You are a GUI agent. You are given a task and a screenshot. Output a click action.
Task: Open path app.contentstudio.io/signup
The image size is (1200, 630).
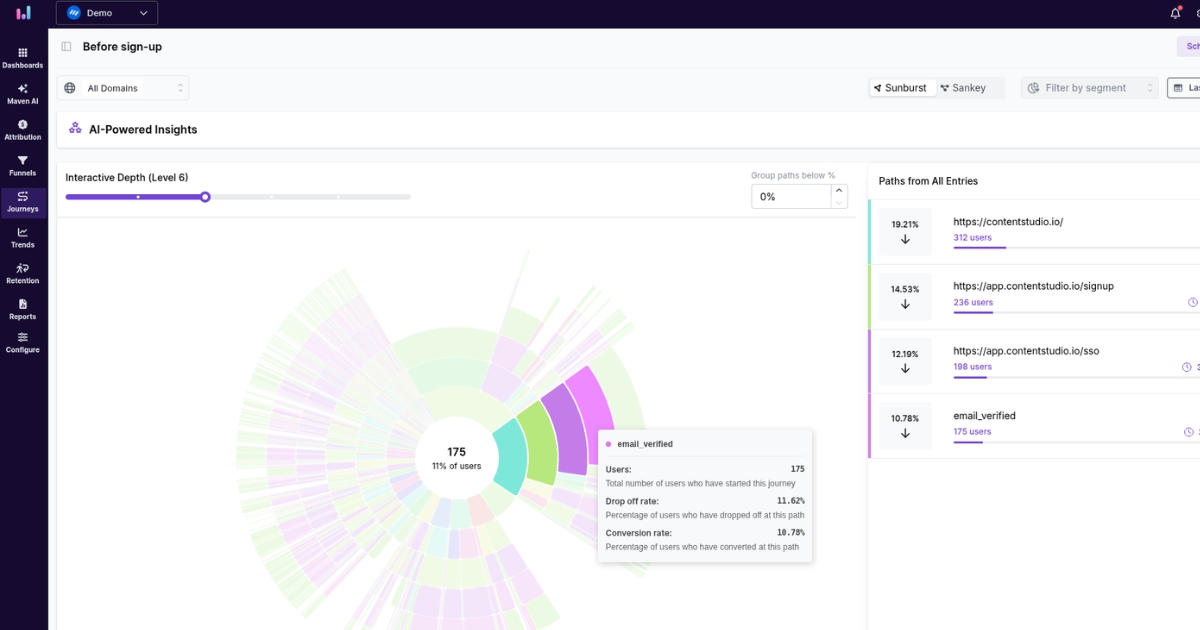[x=1033, y=286]
